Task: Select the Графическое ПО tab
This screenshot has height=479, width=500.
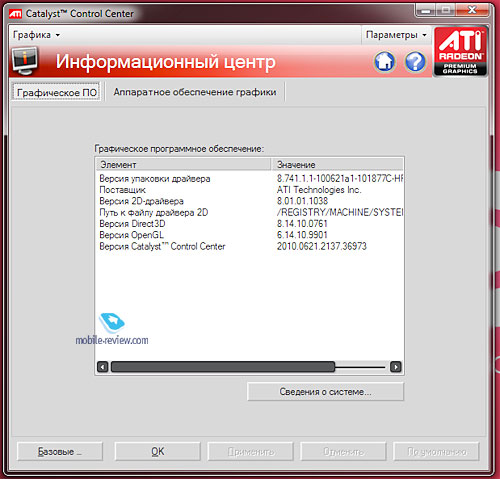Action: click(x=57, y=92)
